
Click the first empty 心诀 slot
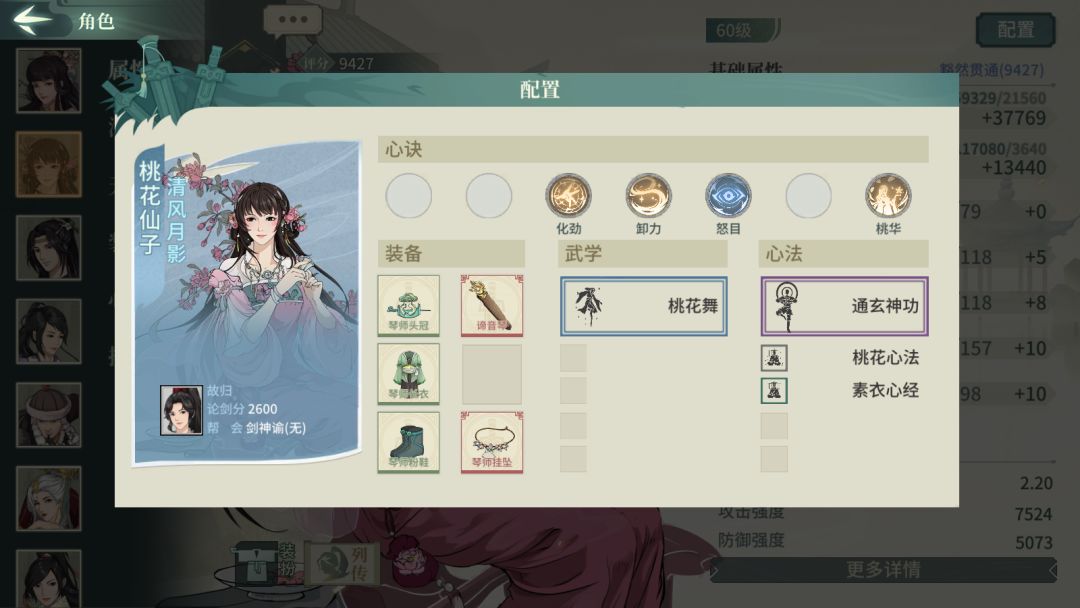tap(408, 196)
